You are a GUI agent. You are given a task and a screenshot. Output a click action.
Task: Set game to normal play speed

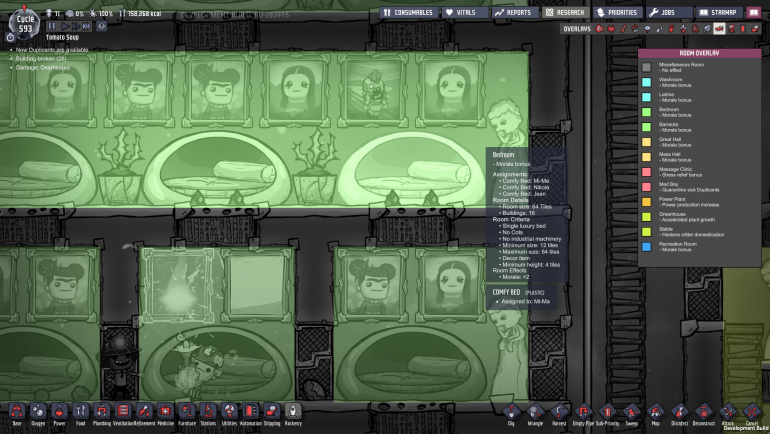pyautogui.click(x=65, y=26)
